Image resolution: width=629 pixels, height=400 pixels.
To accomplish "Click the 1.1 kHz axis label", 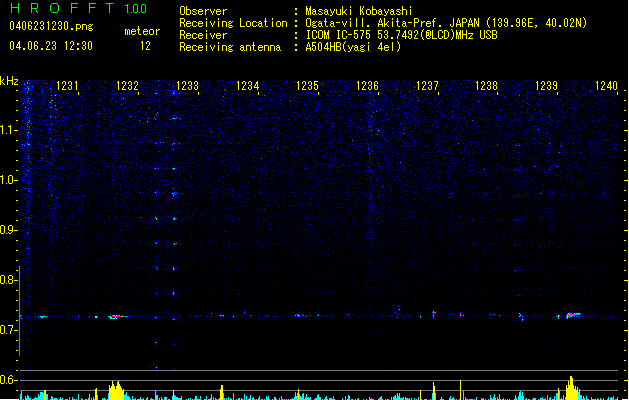I will (9, 130).
